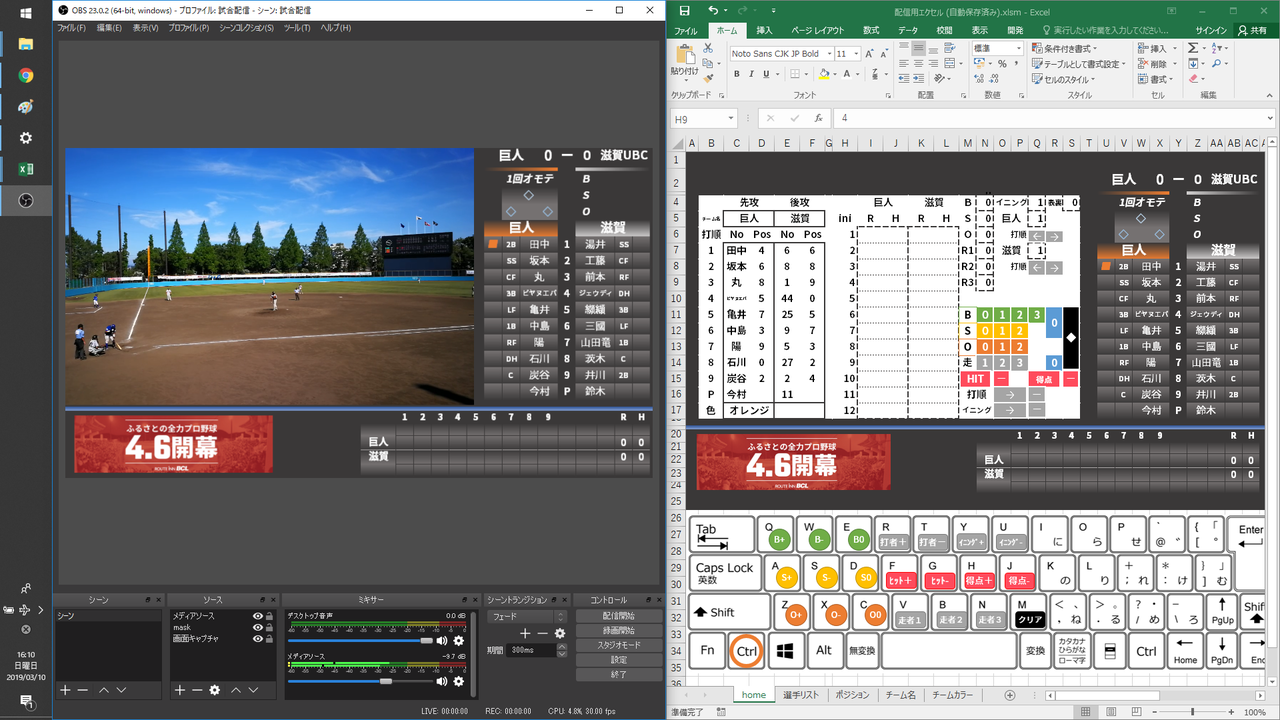Image resolution: width=1280 pixels, height=720 pixels.
Task: Hide the mask source in OBS
Action: [258, 627]
